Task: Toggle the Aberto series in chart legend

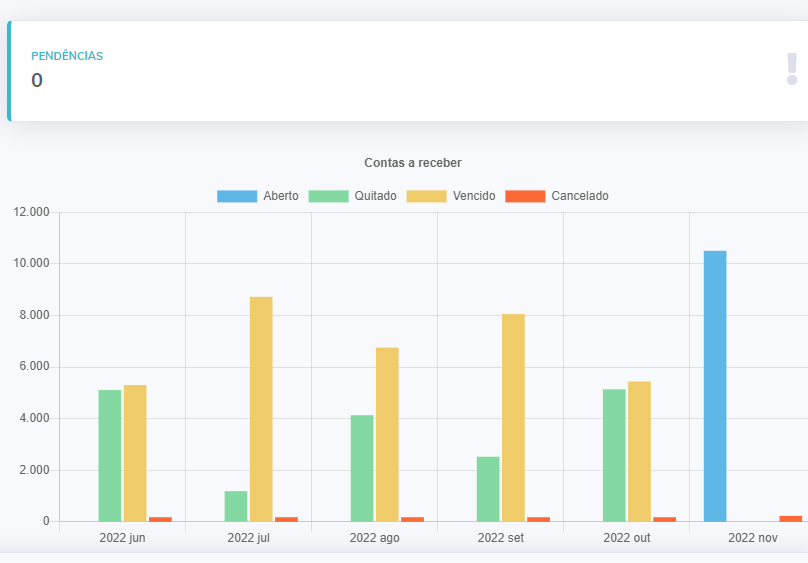Action: click(x=258, y=196)
